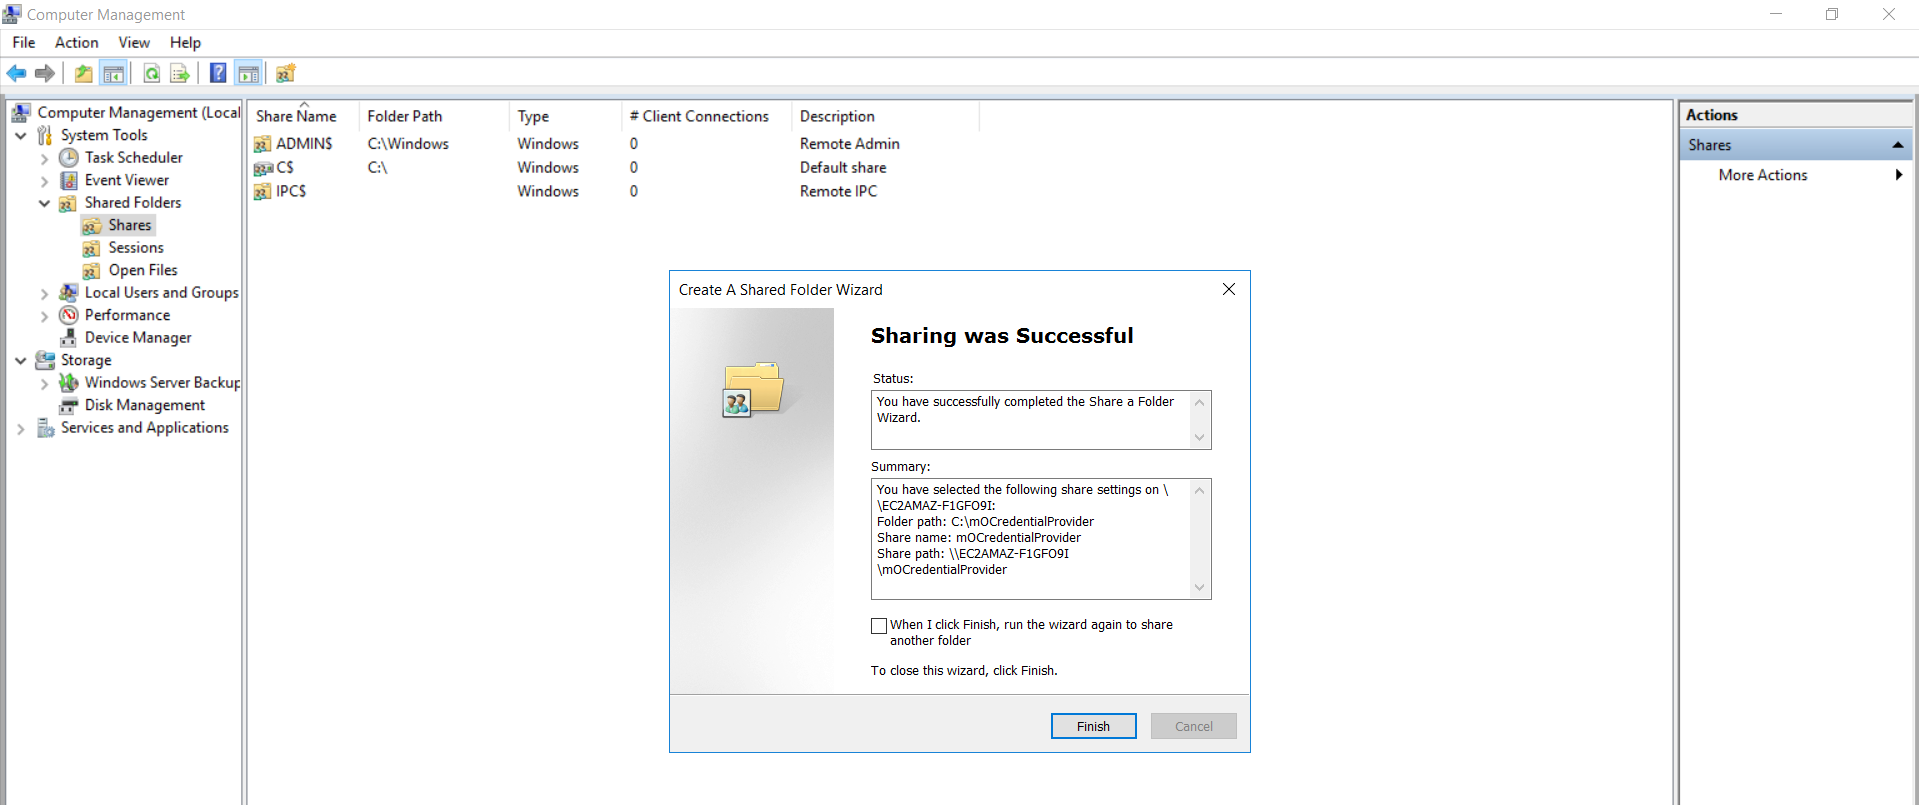
Task: Click the green Refresh toolbar icon
Action: (152, 73)
